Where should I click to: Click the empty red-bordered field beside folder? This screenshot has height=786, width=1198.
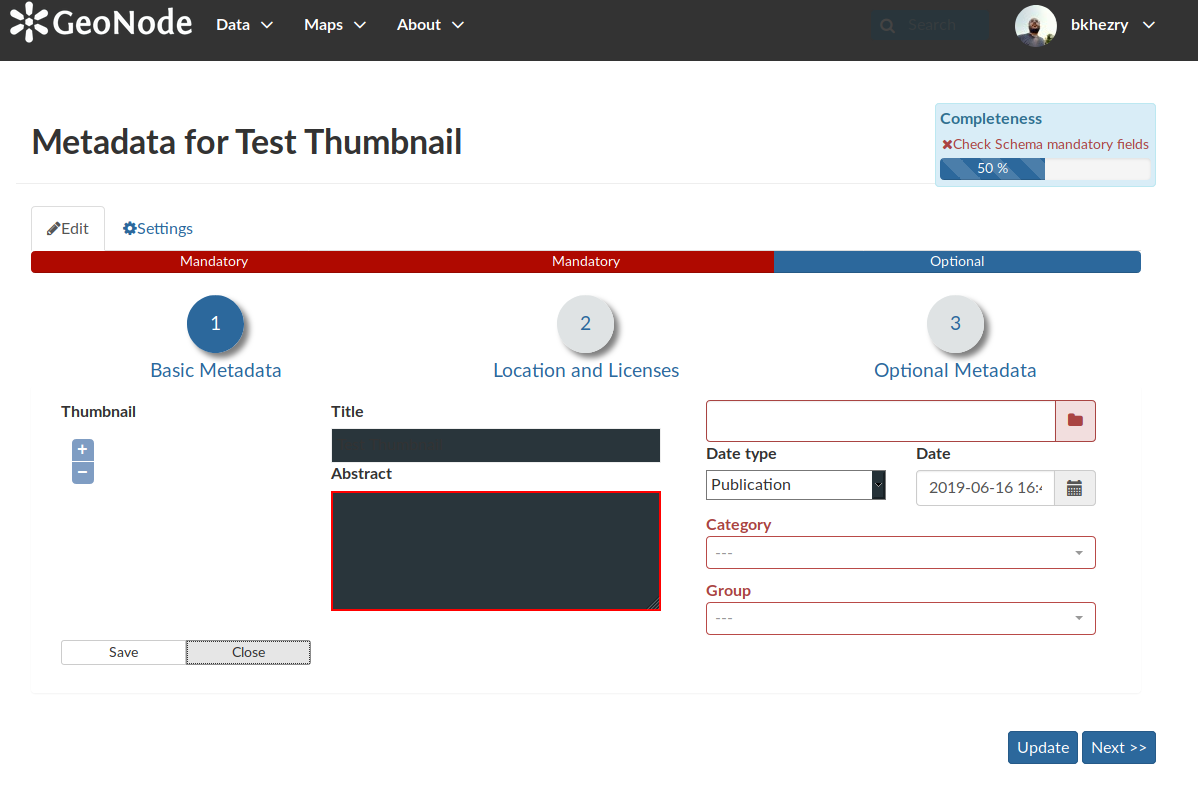point(881,421)
